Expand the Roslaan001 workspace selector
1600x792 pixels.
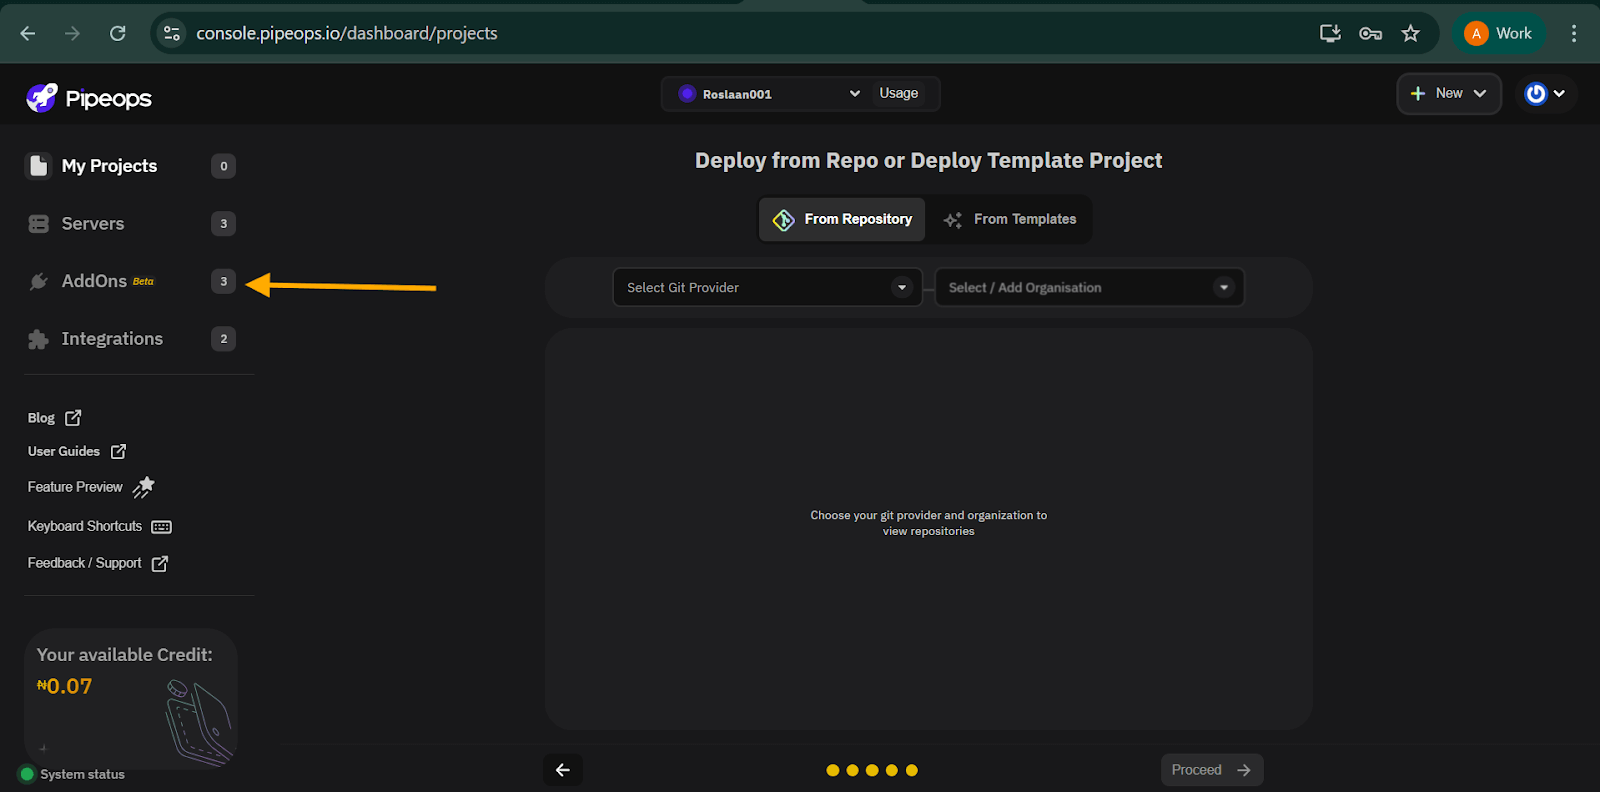(768, 94)
